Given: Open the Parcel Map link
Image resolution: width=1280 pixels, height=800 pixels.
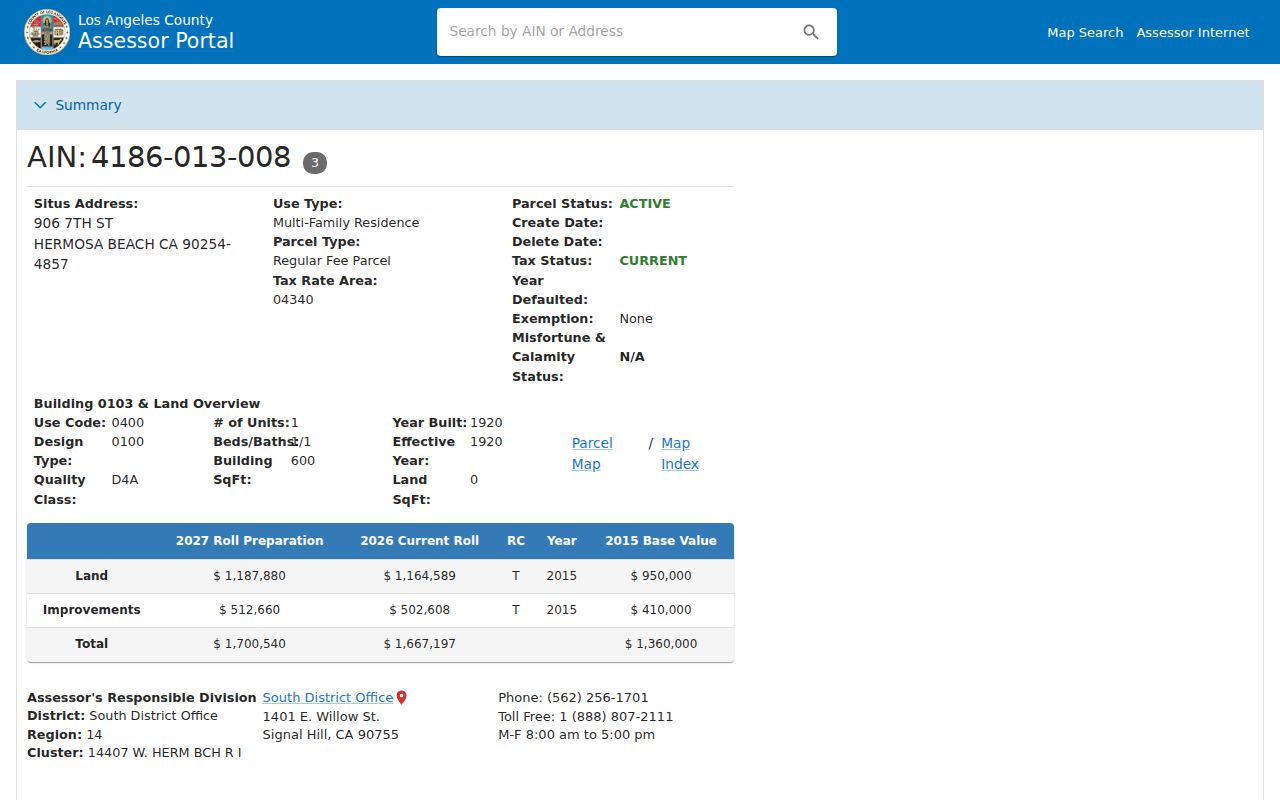Looking at the screenshot, I should 592,453.
